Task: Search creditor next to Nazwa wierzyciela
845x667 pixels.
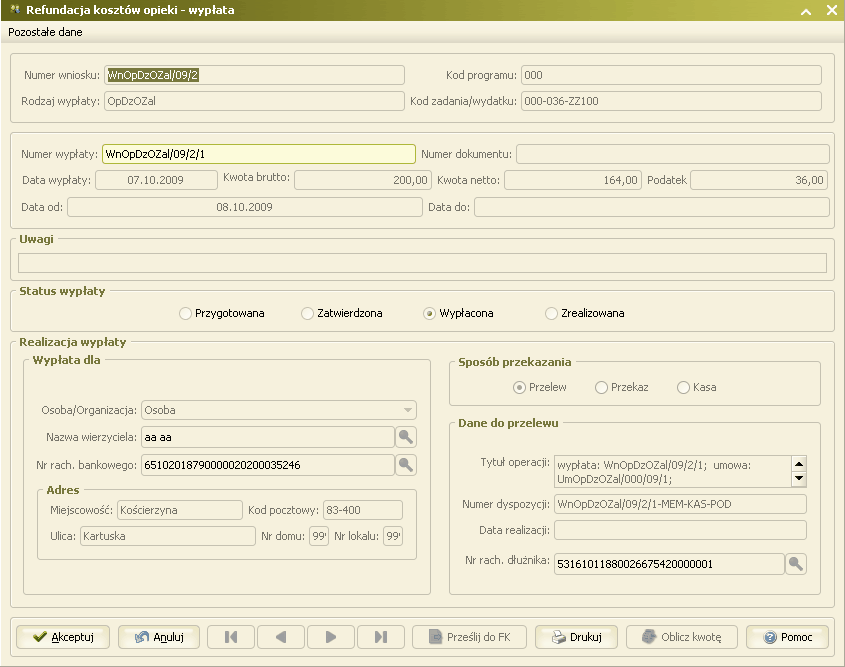Action: (x=406, y=437)
